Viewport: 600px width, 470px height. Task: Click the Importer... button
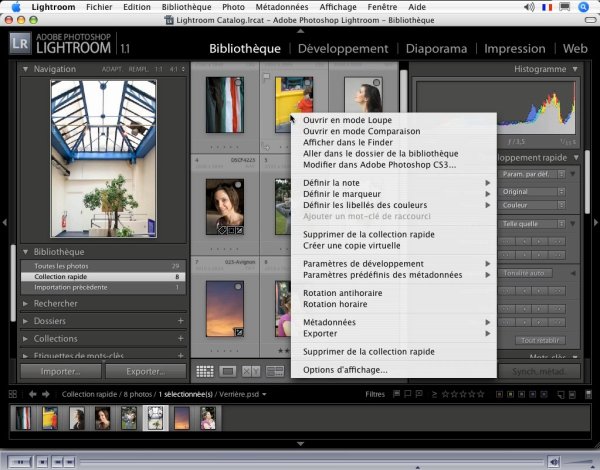coord(60,372)
